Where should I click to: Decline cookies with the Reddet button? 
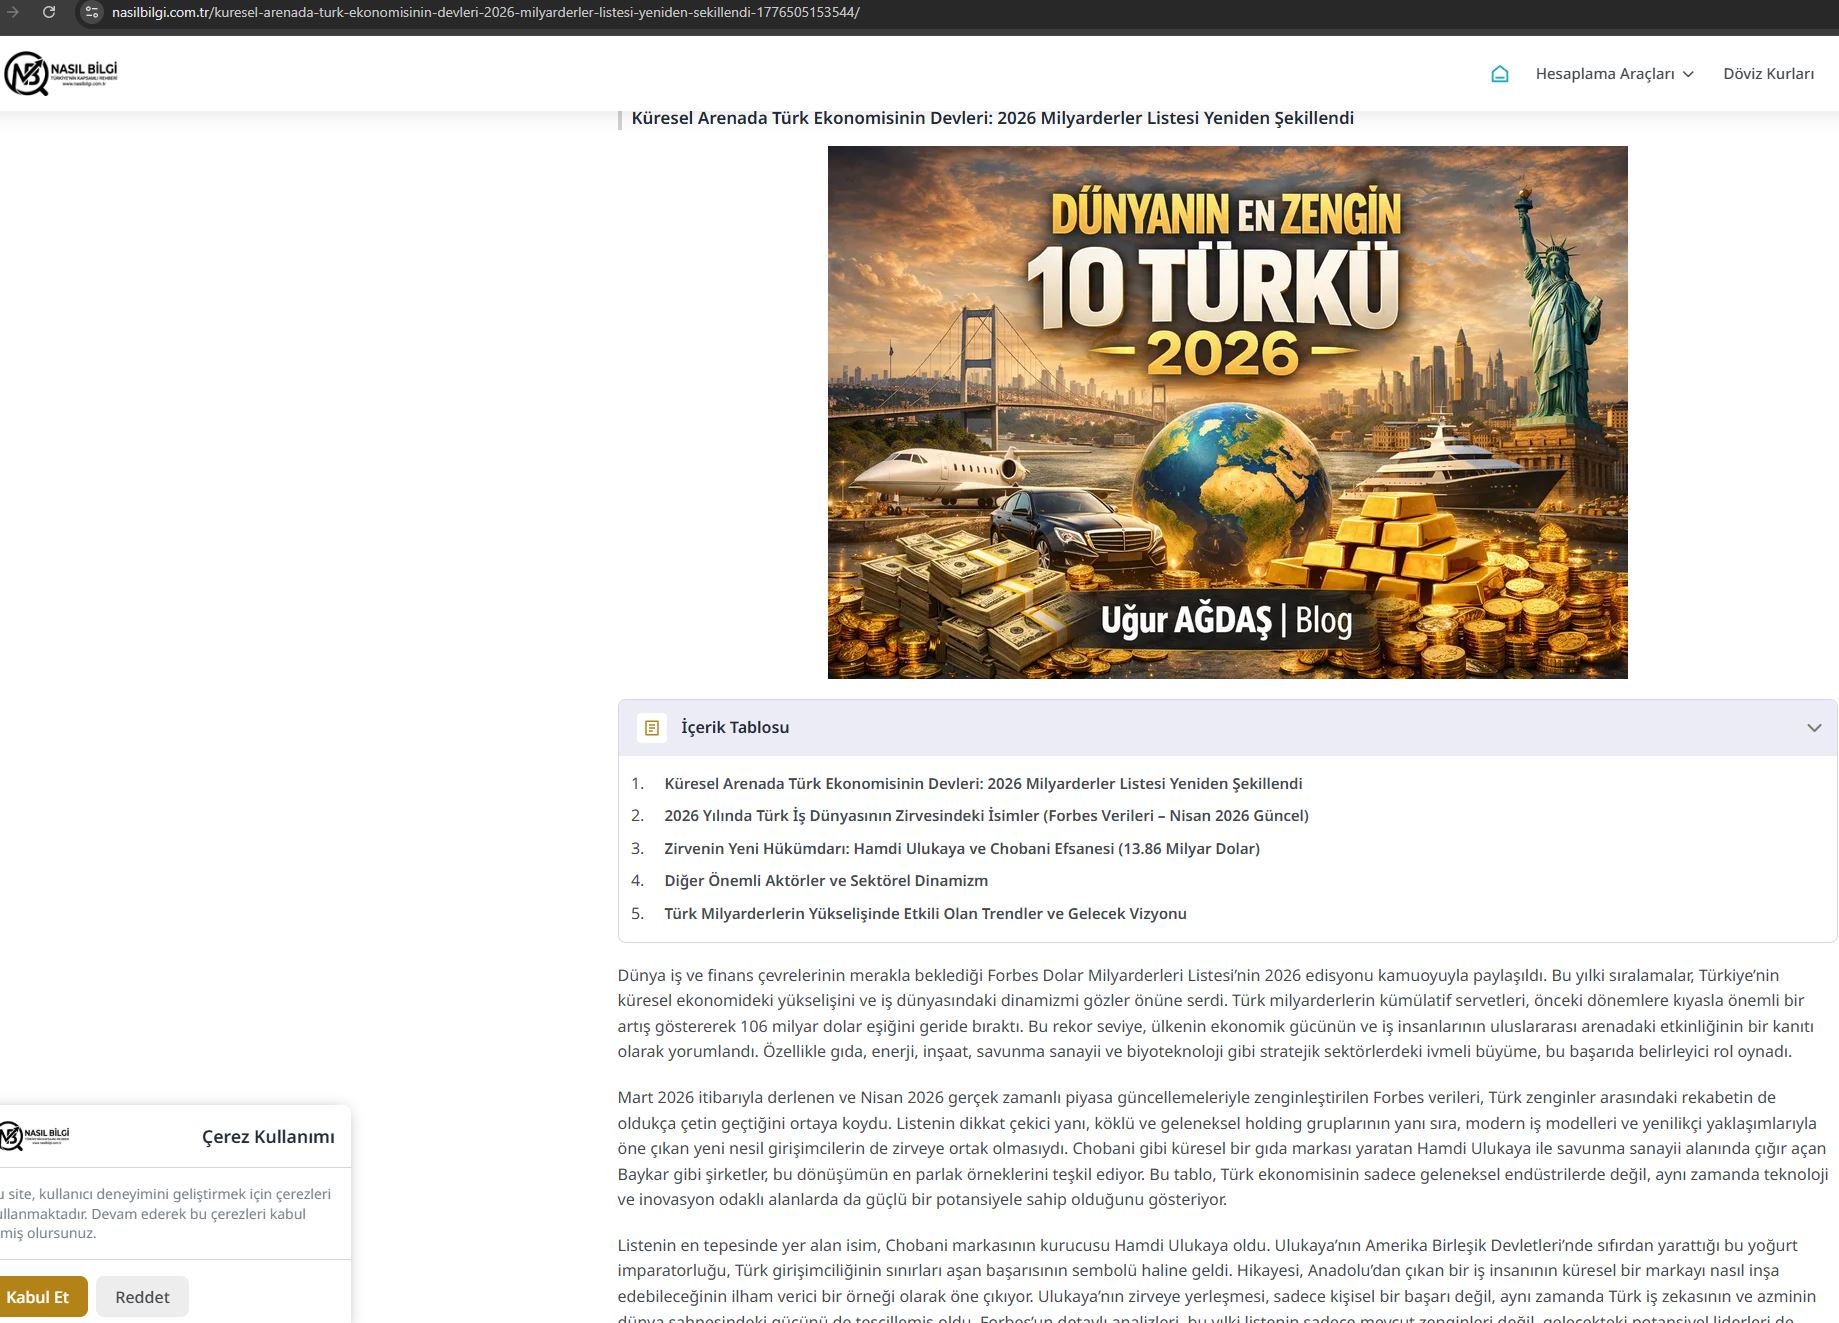(x=142, y=1297)
